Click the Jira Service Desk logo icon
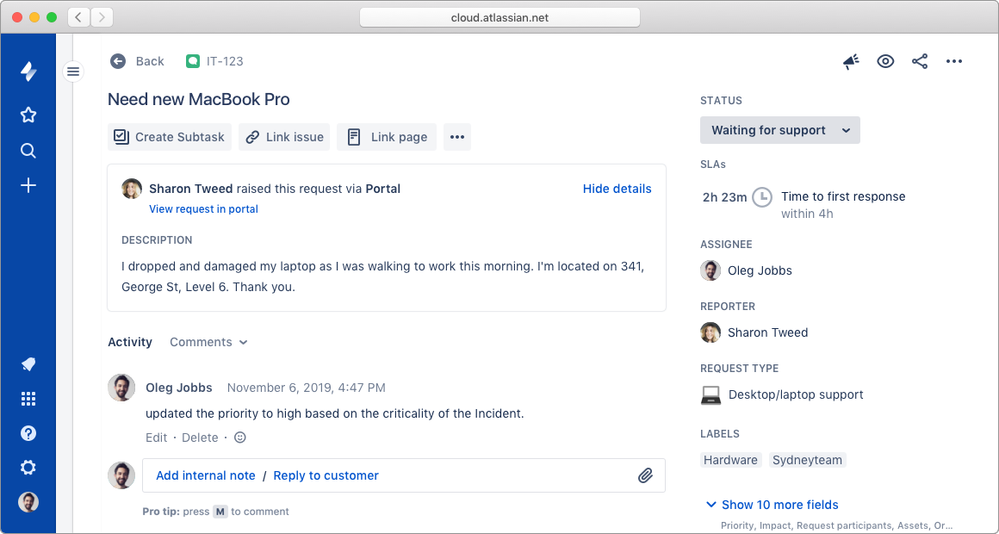The image size is (999, 534). (x=28, y=71)
